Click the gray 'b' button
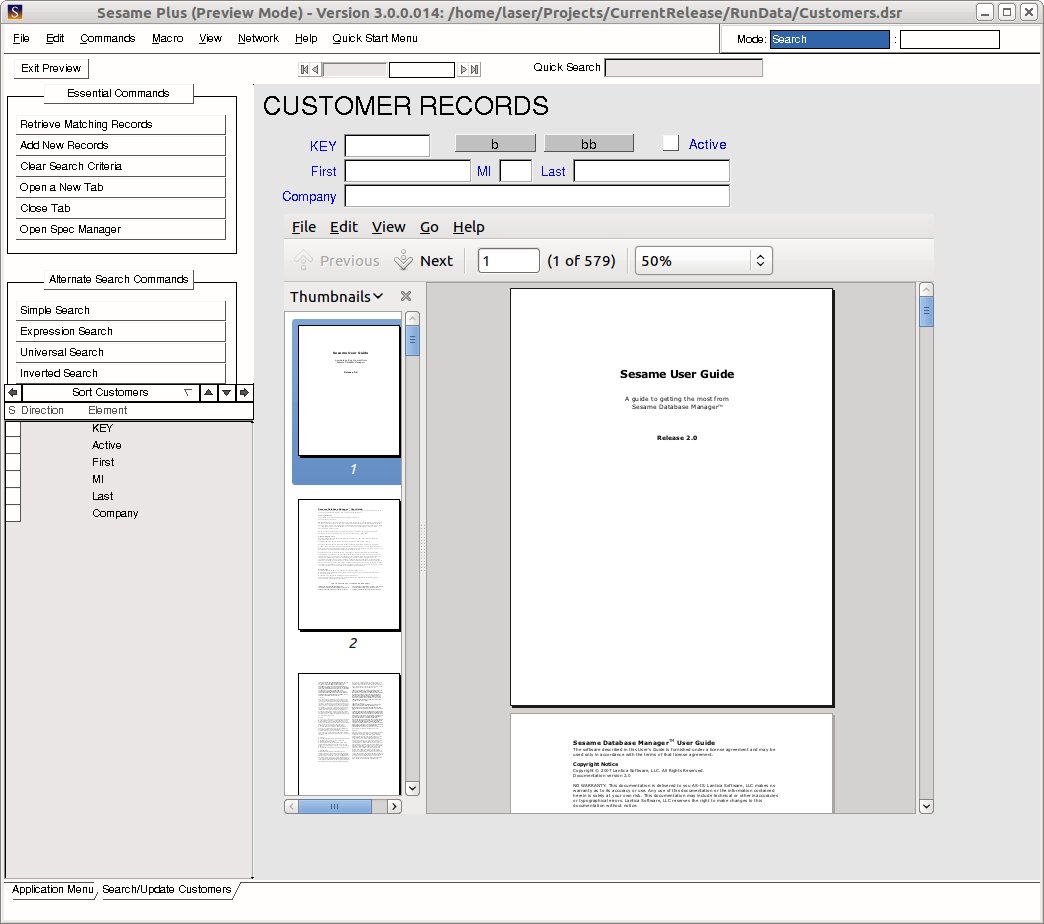Screen dimensions: 1044x924 pyautogui.click(x=495, y=144)
